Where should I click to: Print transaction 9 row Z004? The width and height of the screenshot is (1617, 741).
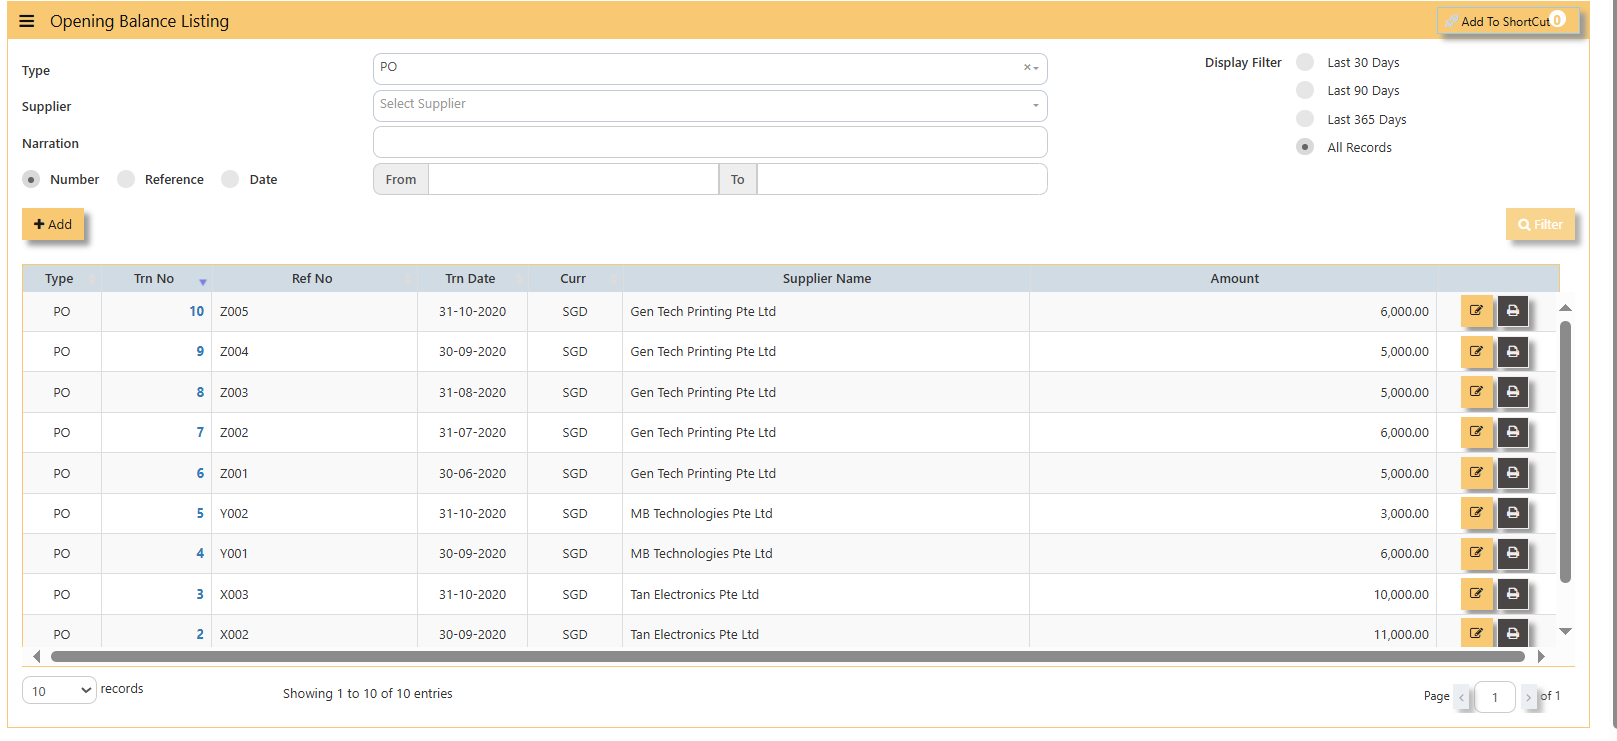click(x=1512, y=351)
